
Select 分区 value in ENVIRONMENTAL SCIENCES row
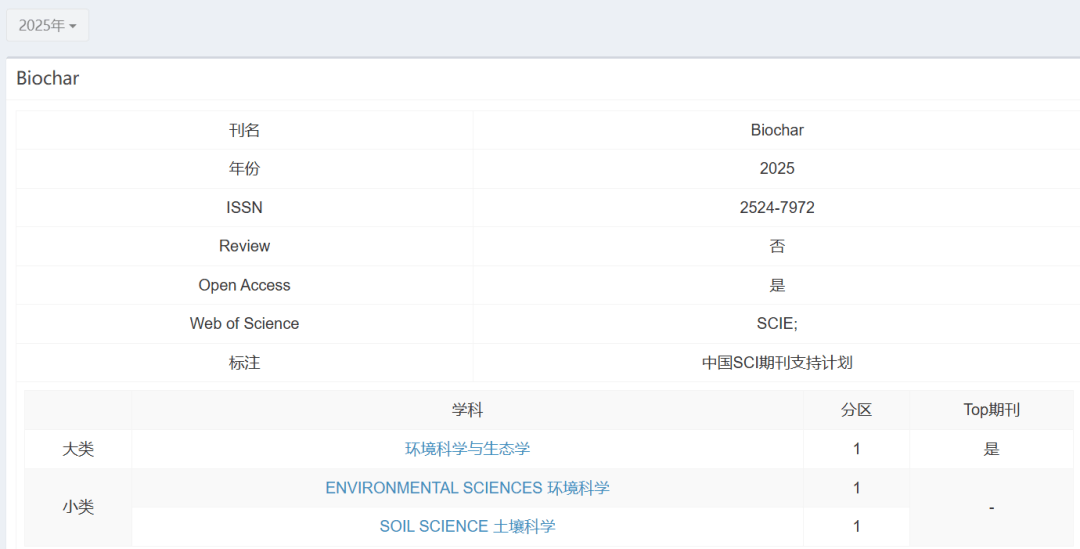(856, 488)
